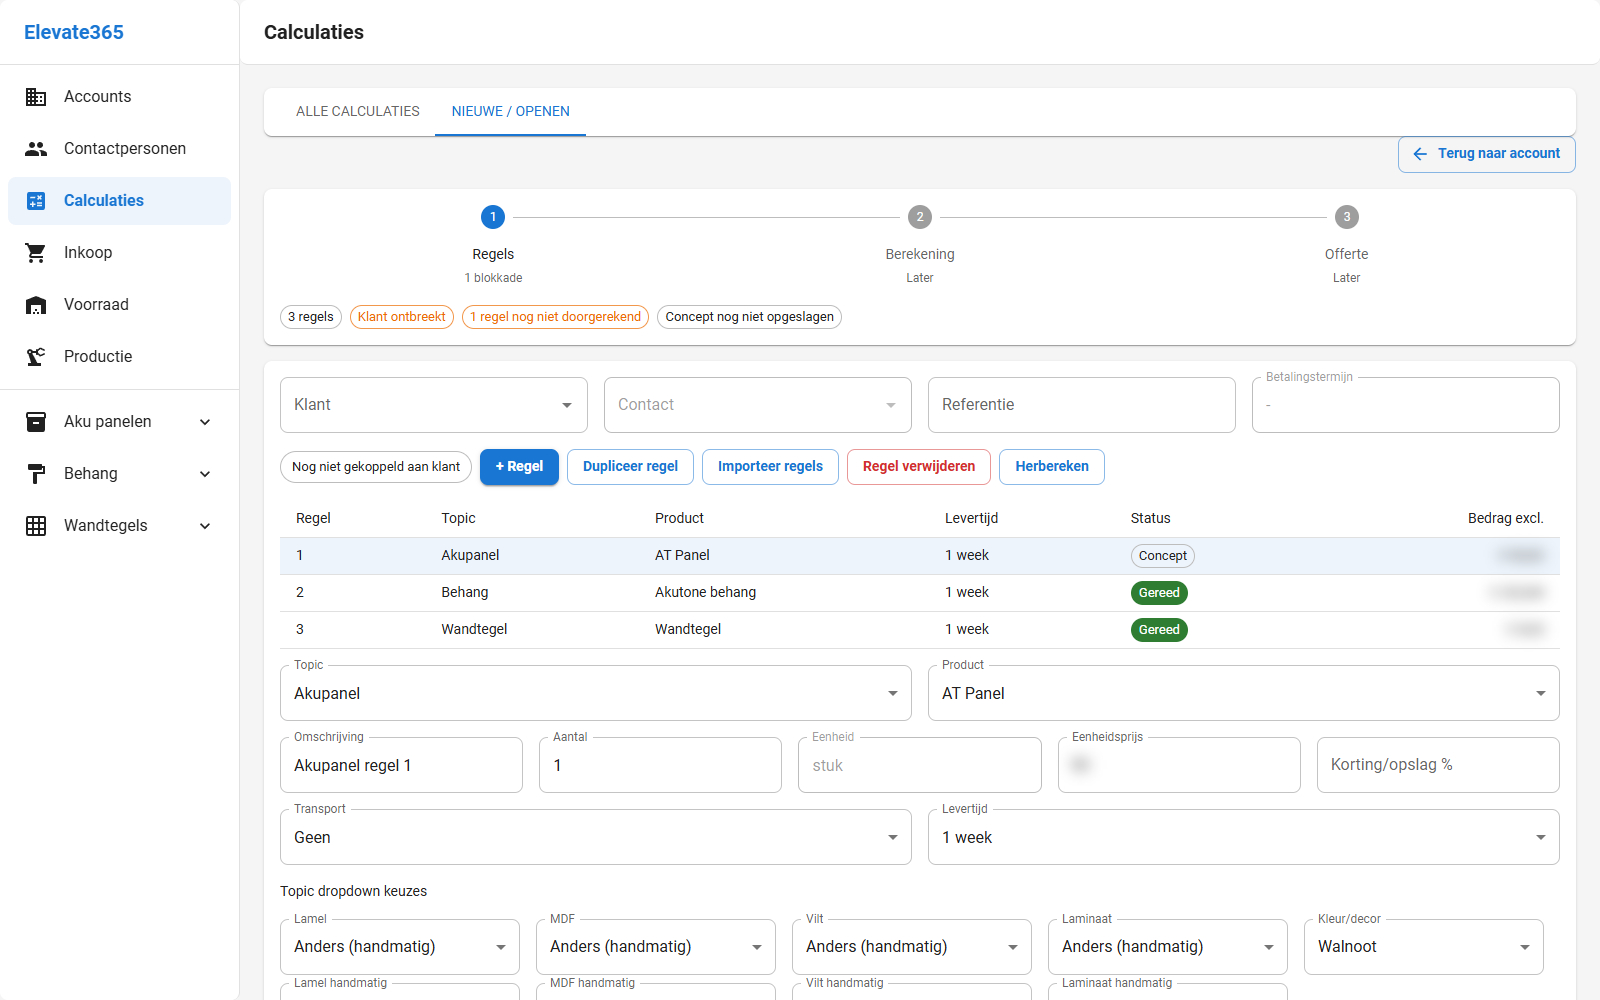Select table row 1 Akupanel
The height and width of the screenshot is (1000, 1600).
[920, 556]
